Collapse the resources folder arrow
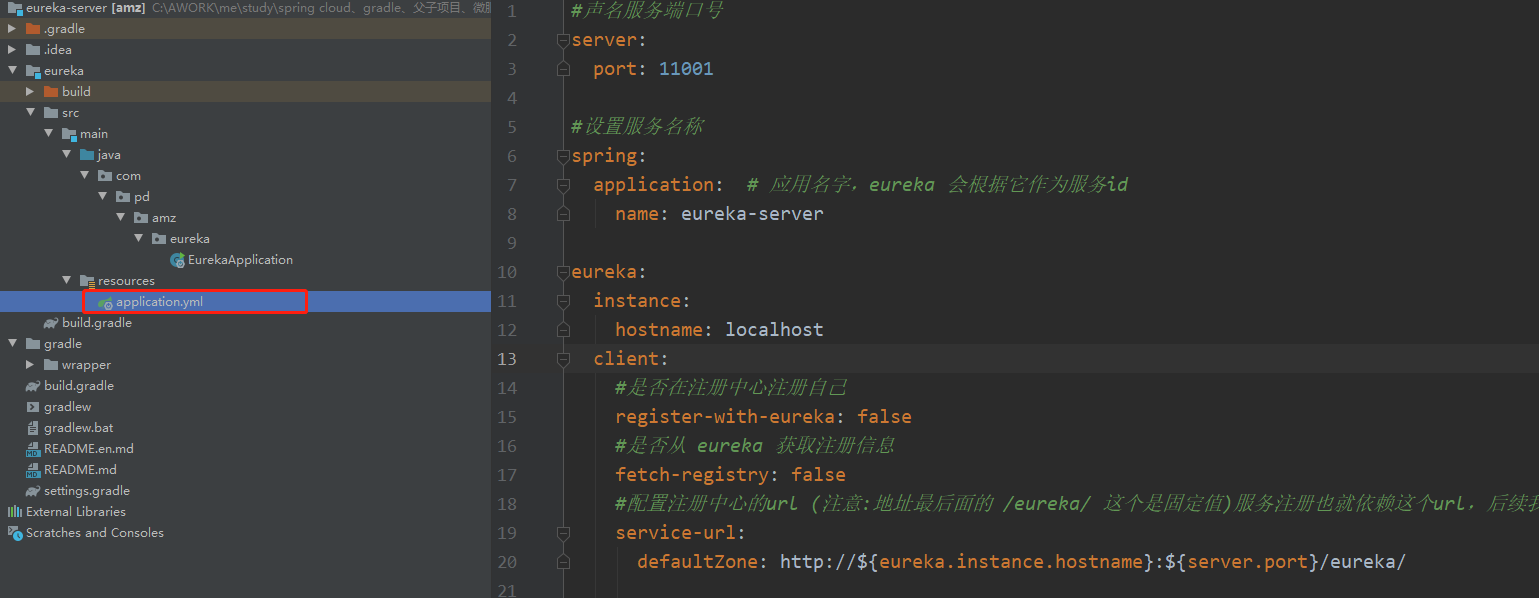This screenshot has width=1539, height=598. [x=66, y=281]
